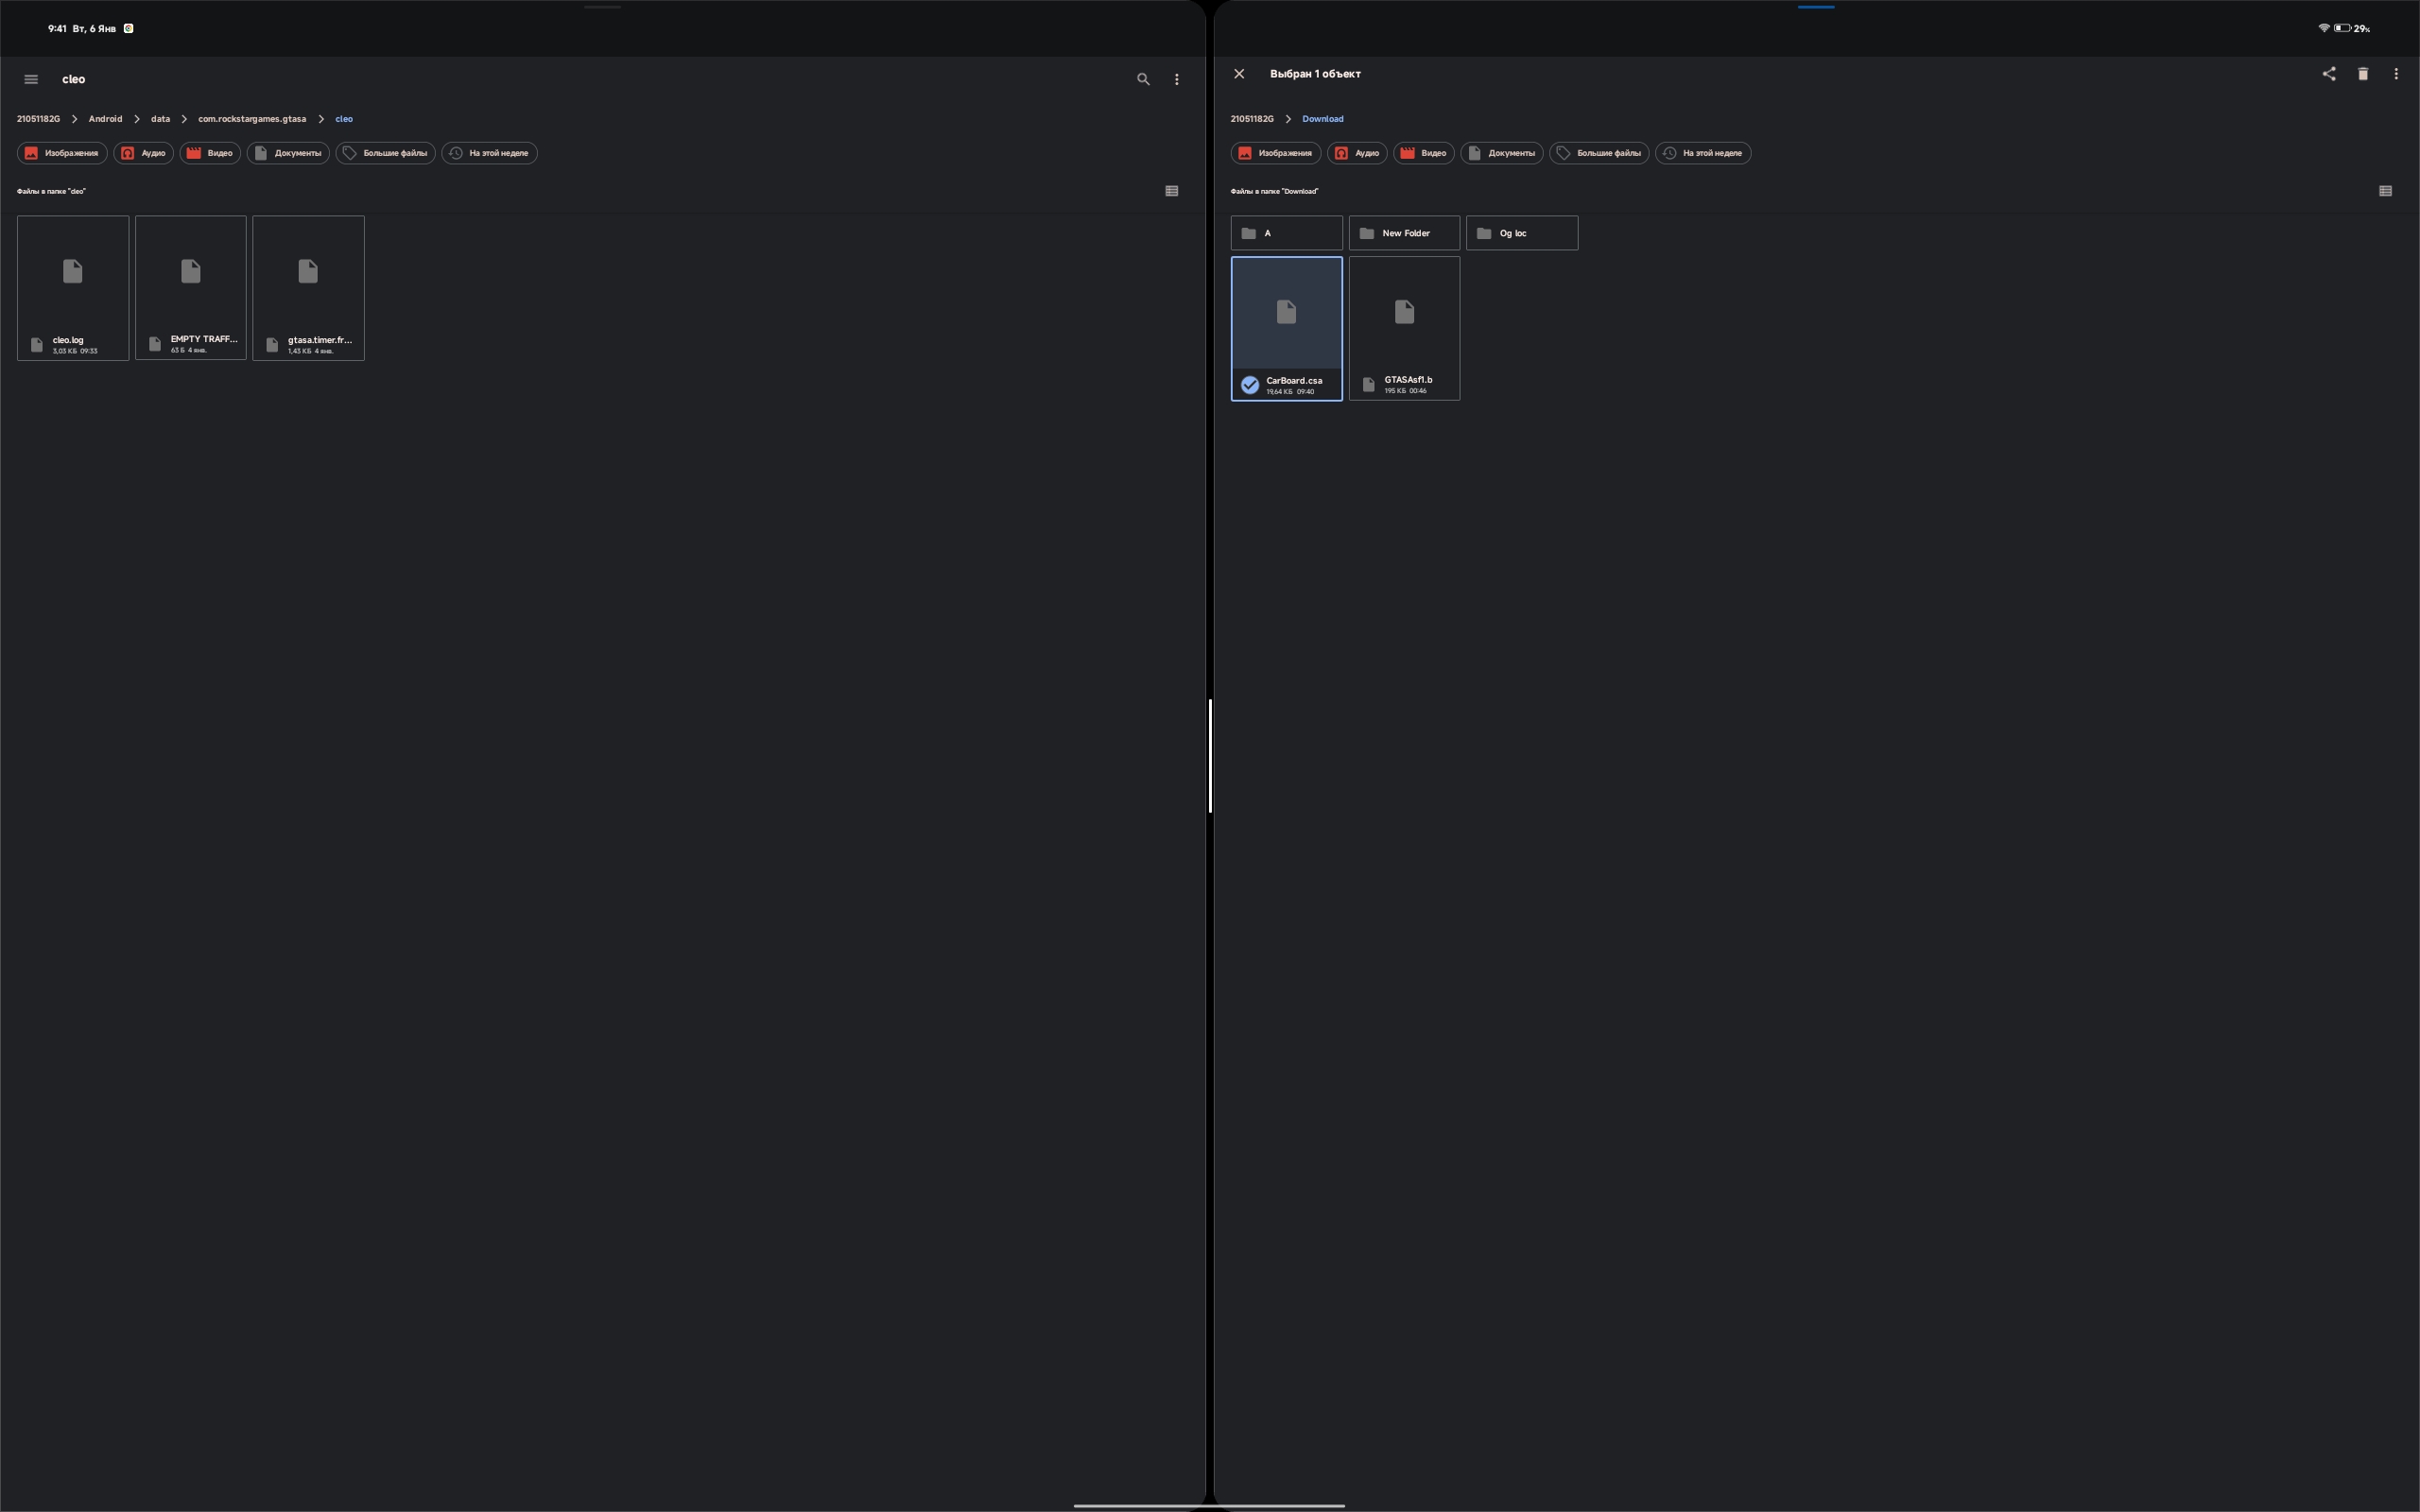Navigate to Android in breadcrumb path

105,119
